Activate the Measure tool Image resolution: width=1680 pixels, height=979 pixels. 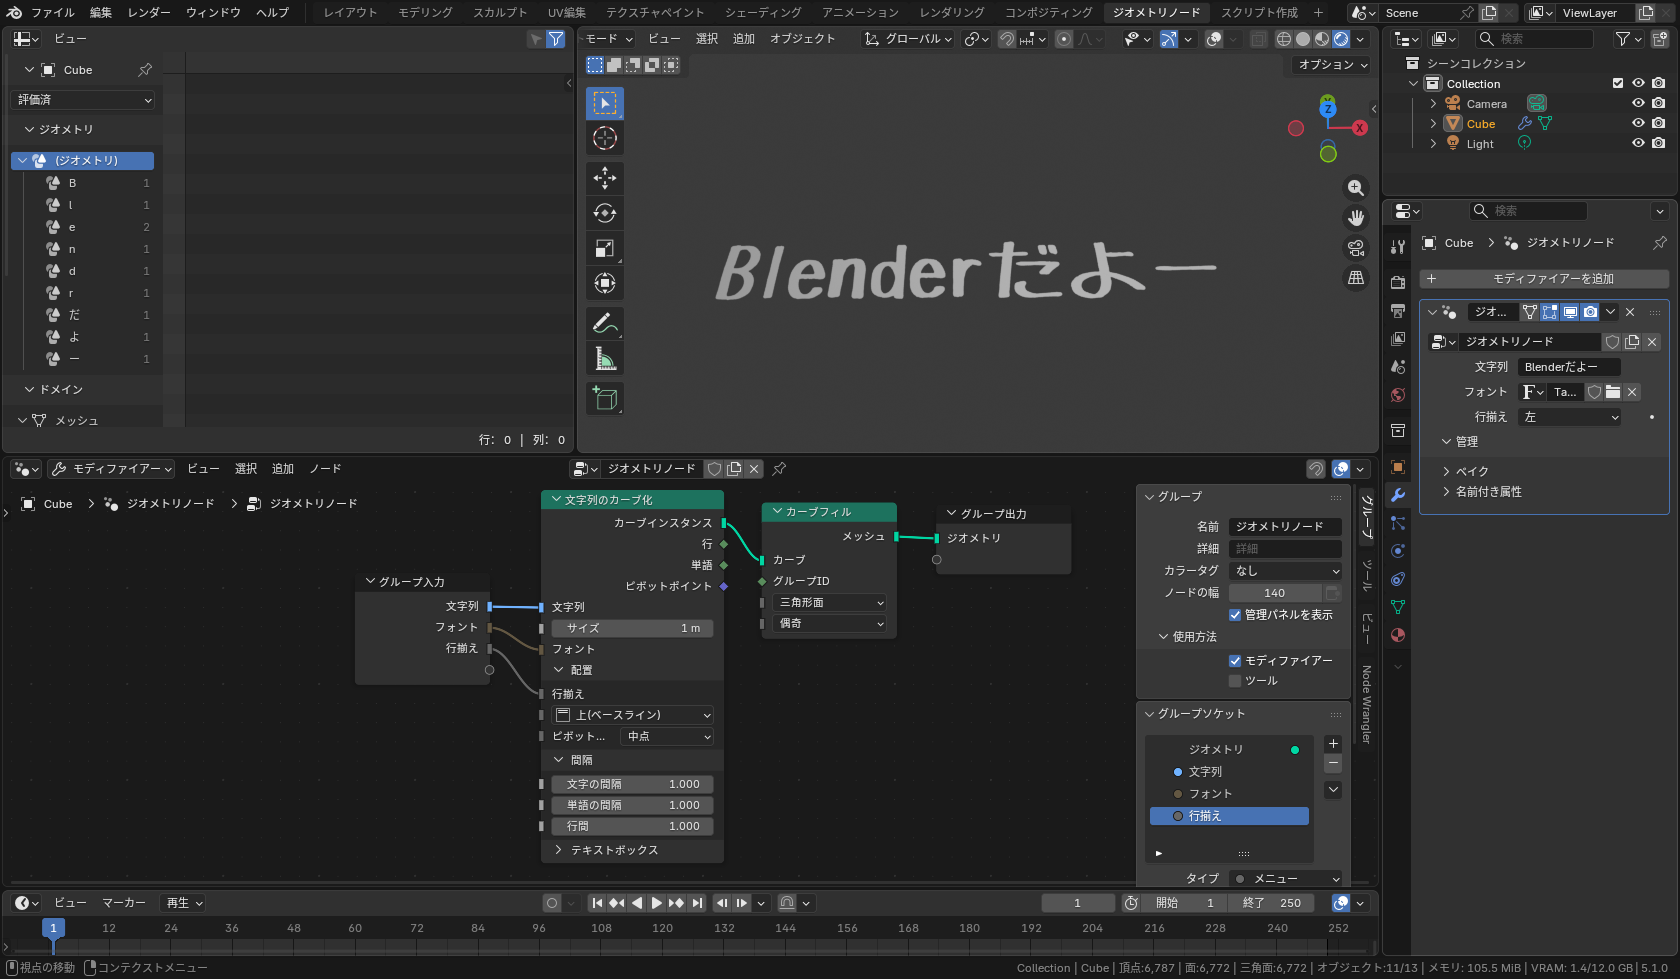[x=604, y=358]
